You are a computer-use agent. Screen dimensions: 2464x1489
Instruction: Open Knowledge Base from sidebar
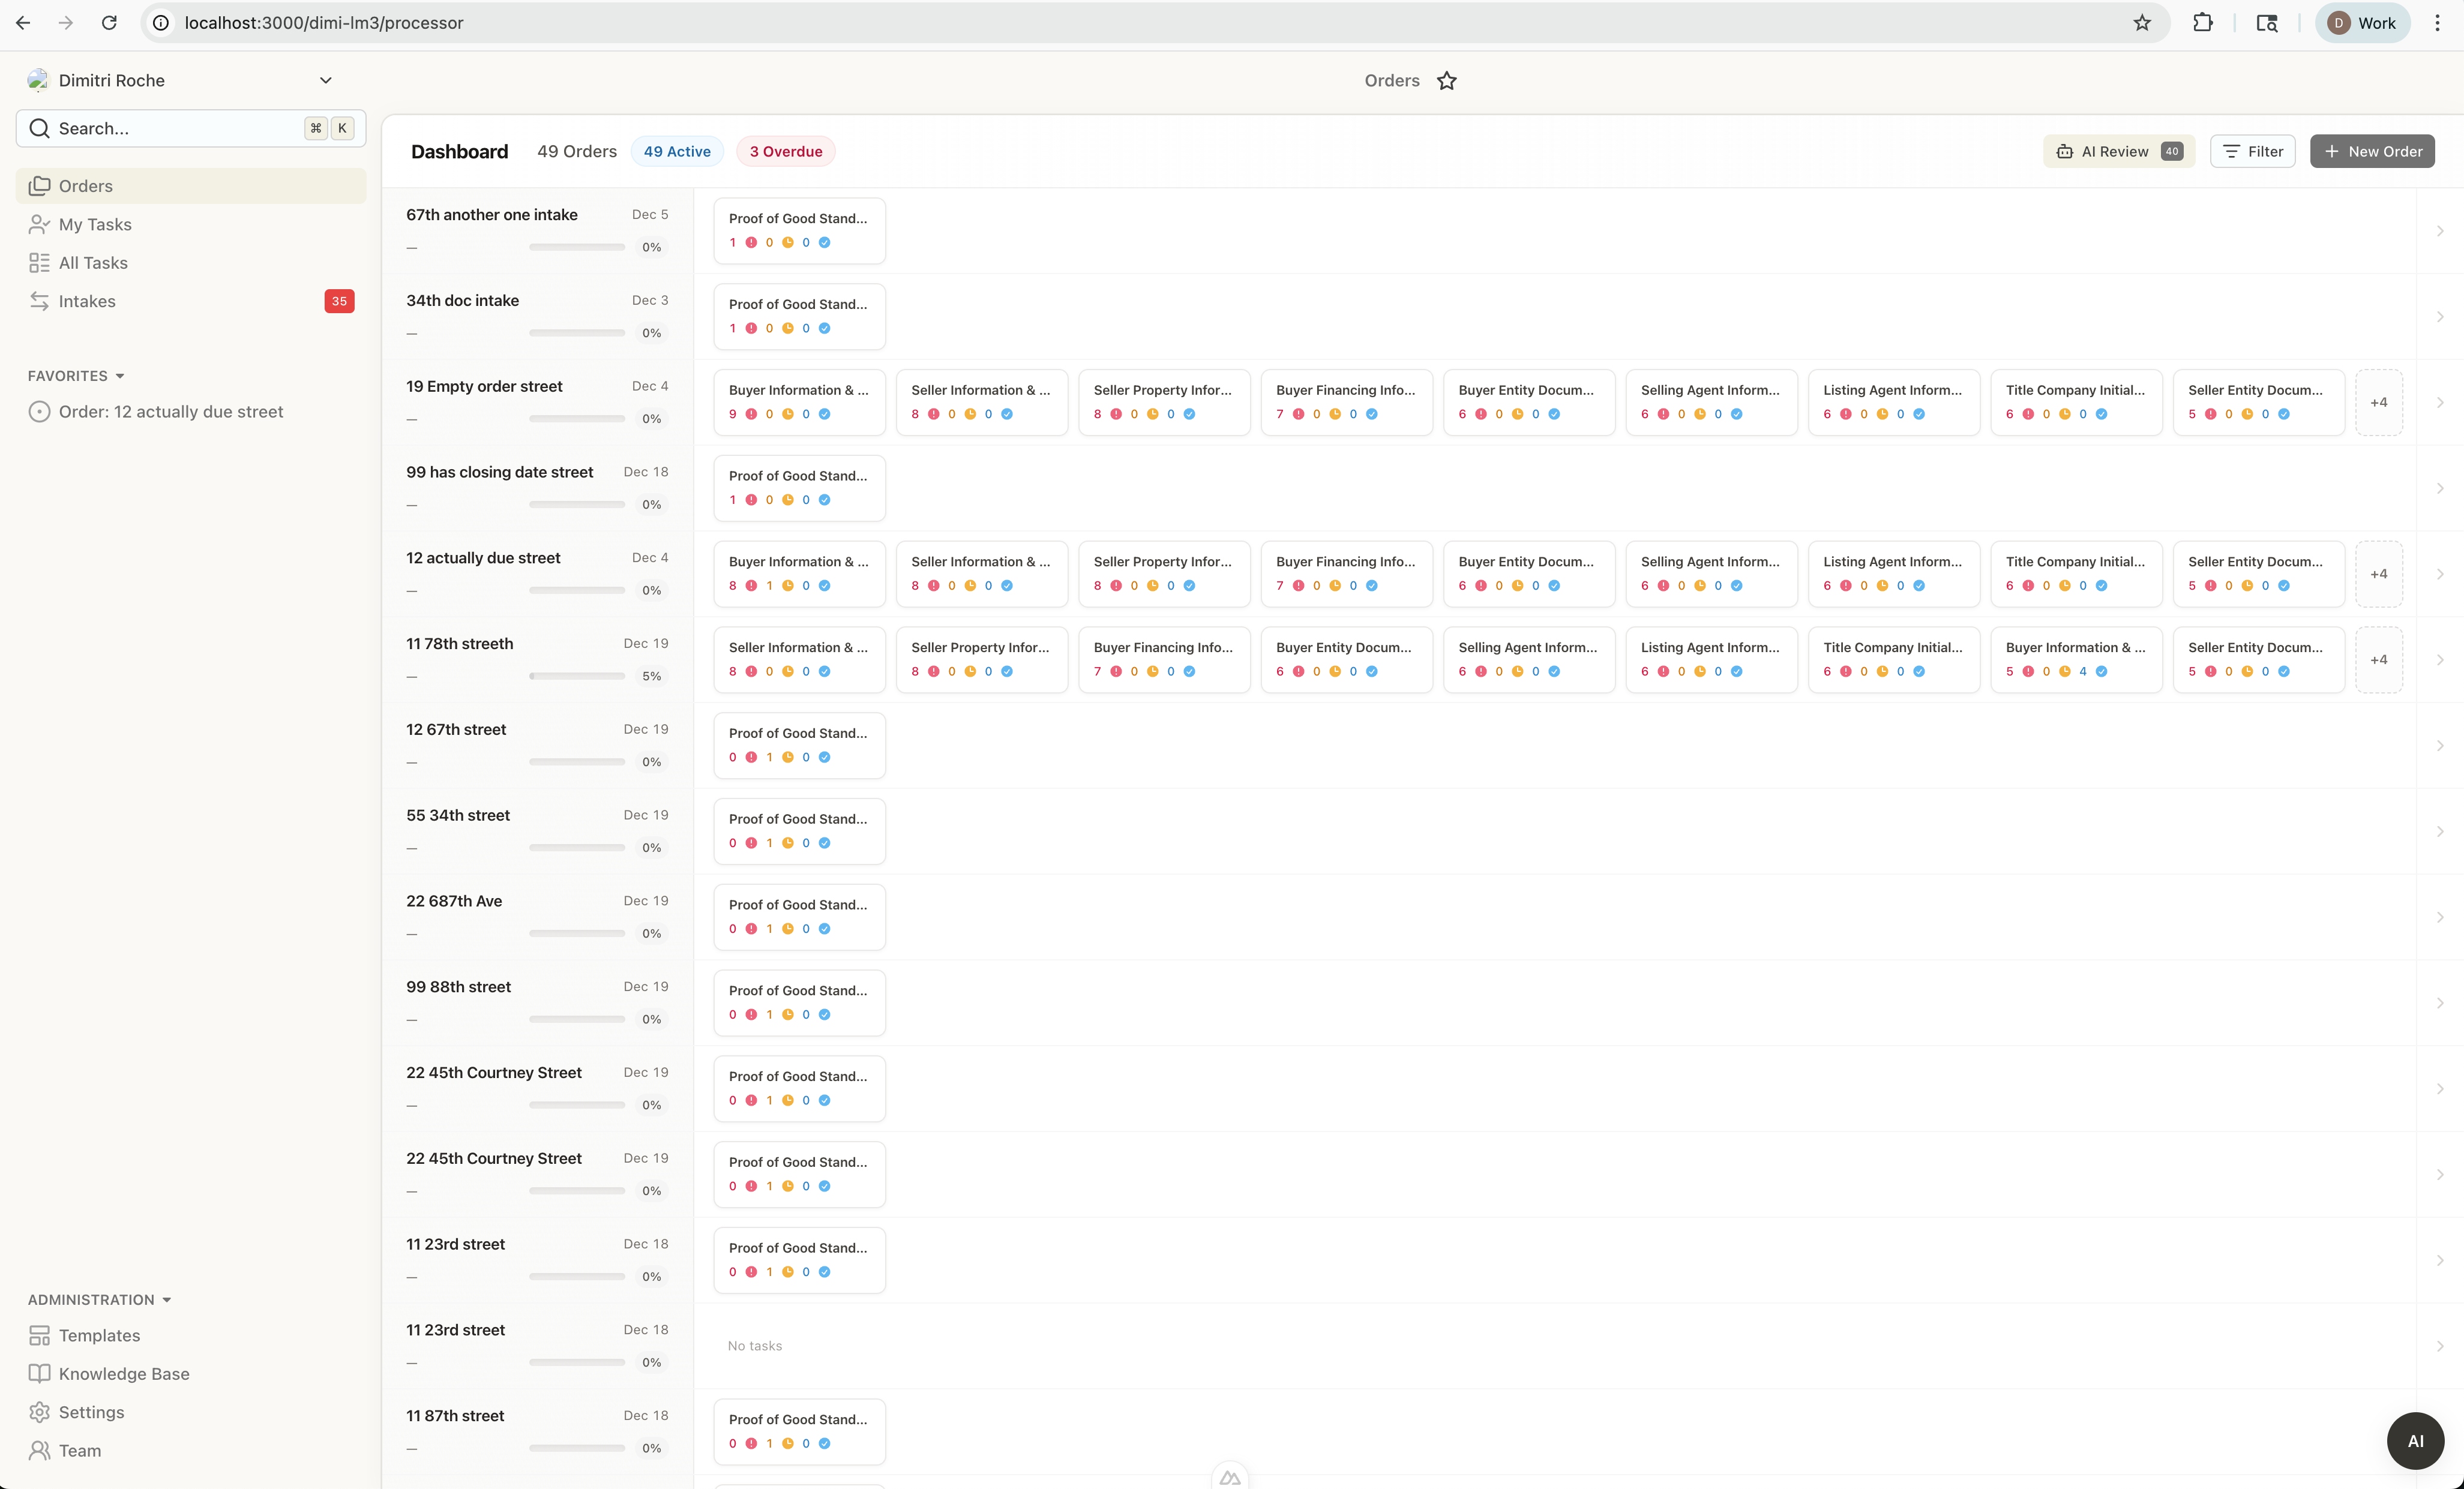point(123,1373)
